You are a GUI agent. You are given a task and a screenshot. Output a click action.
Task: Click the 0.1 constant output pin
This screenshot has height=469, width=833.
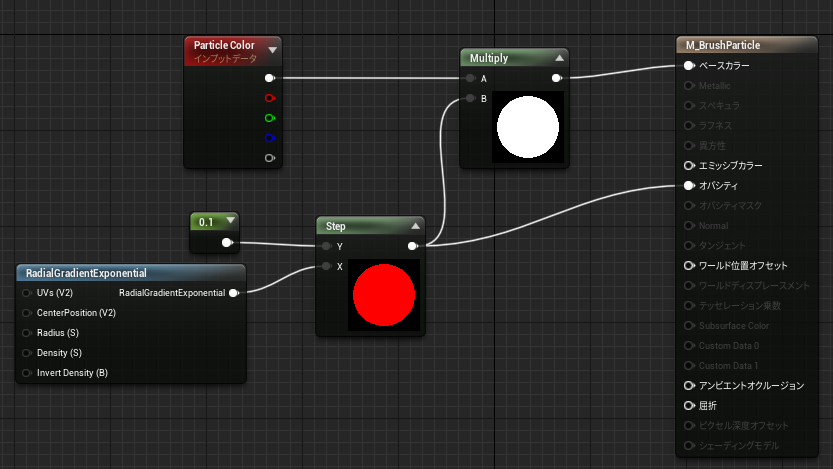point(227,243)
